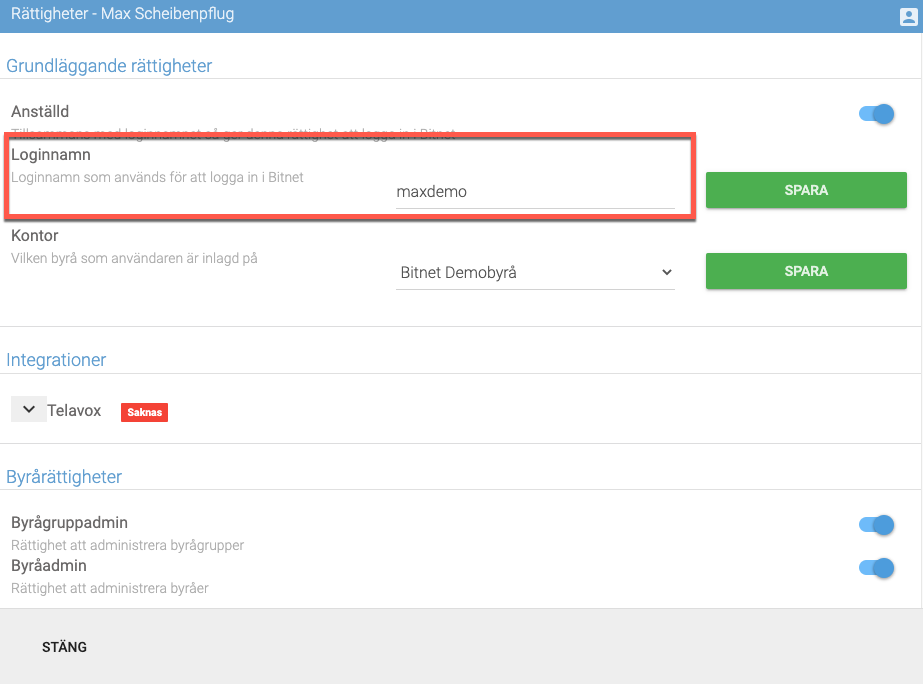Click the Byrågruppadmin label
The image size is (923, 684).
click(69, 523)
